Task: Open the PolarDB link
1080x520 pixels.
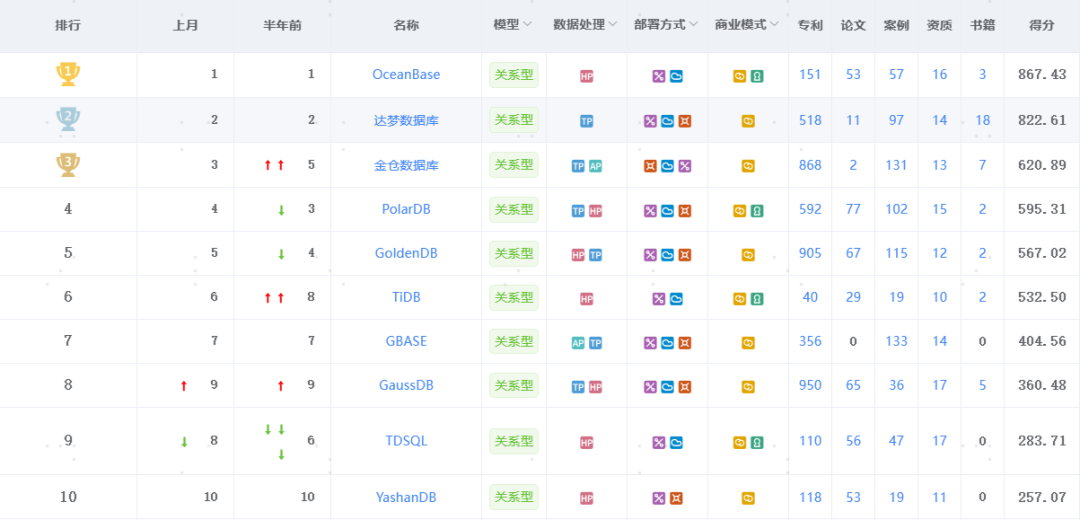Action: click(406, 209)
